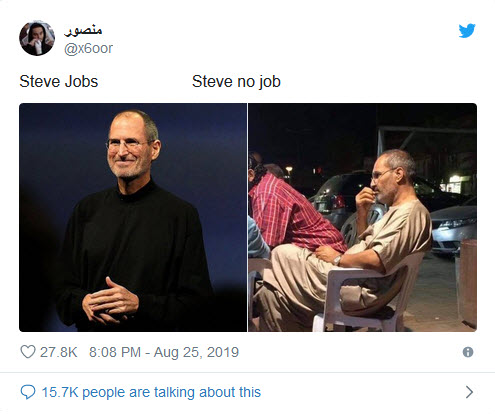The height and width of the screenshot is (414, 495).
Task: Open the tweet info circle icon
Action: (468, 352)
